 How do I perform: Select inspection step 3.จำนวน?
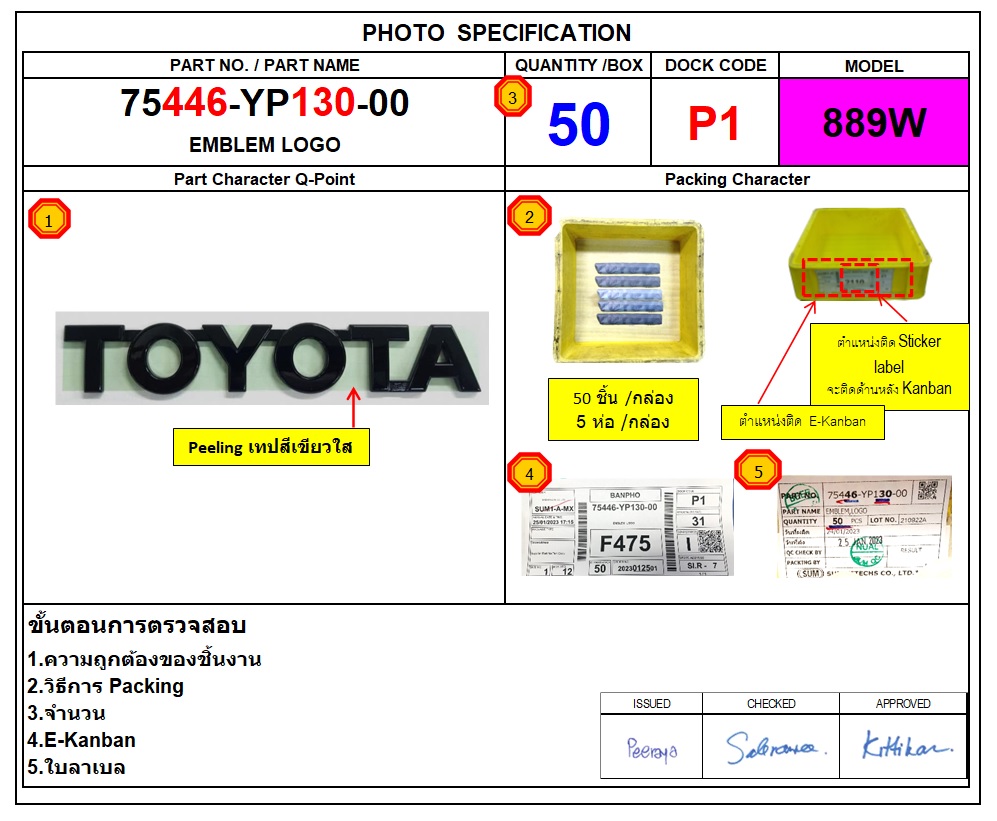tap(67, 713)
